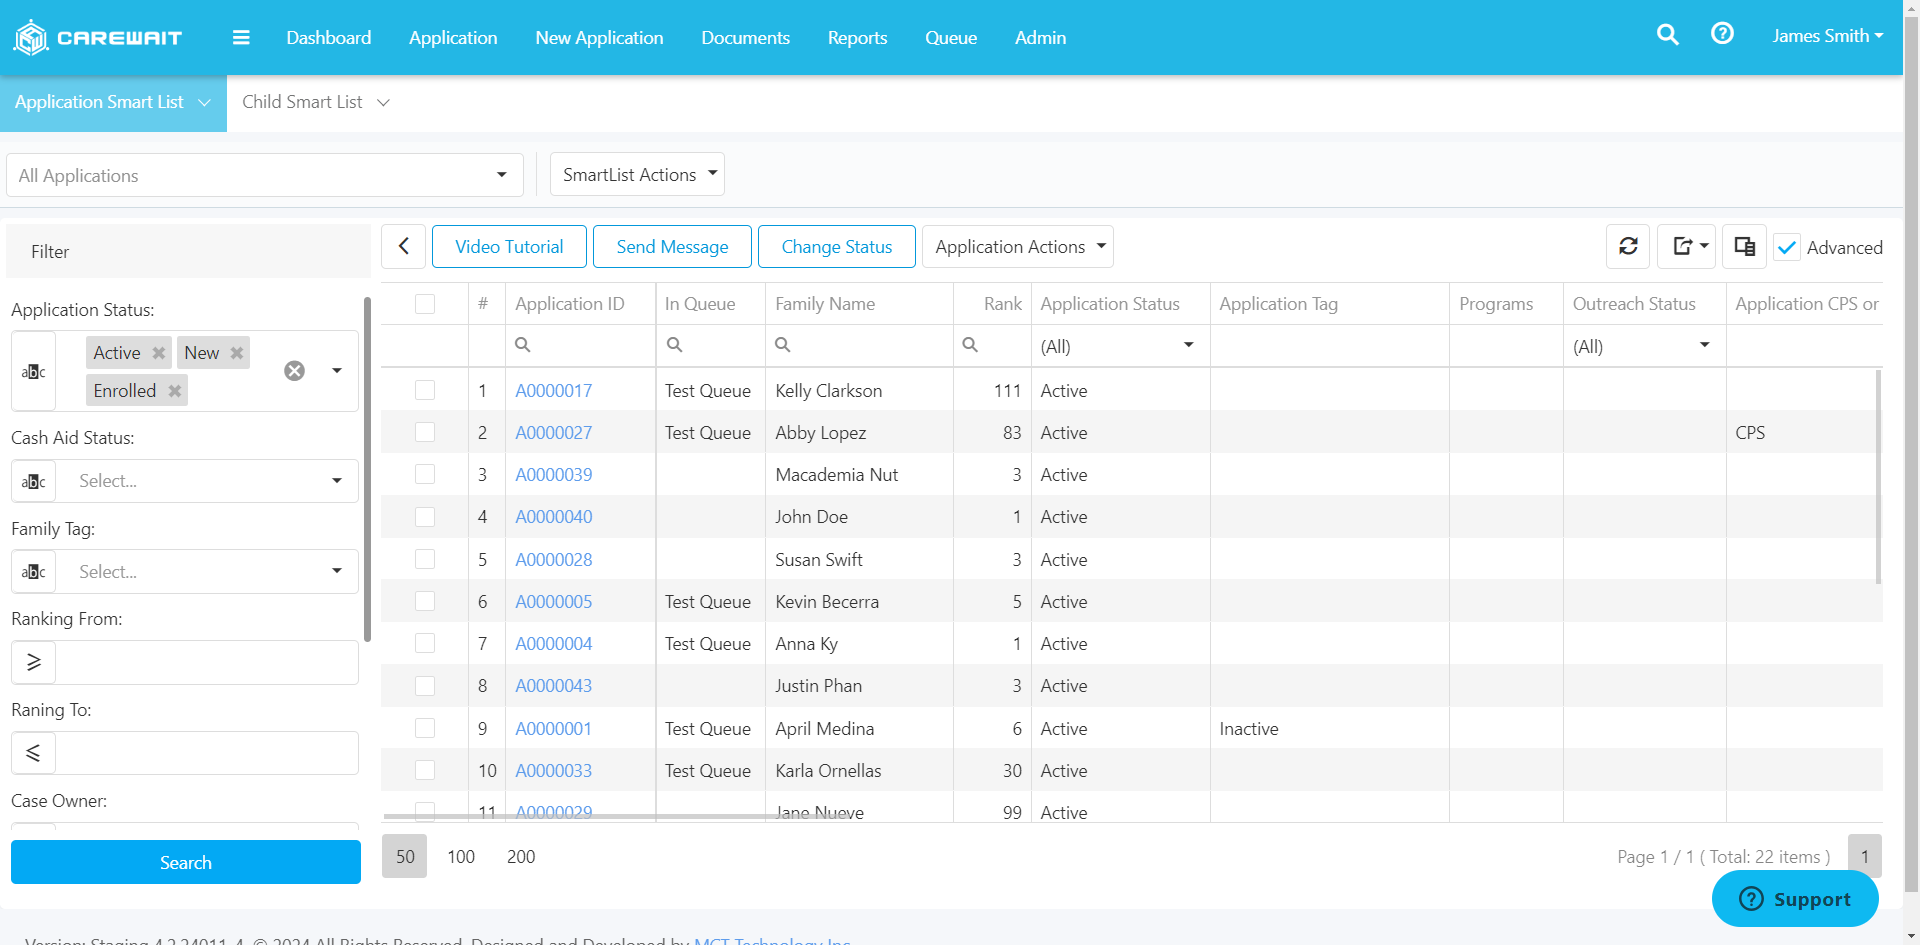Click the blue Search button

186,862
